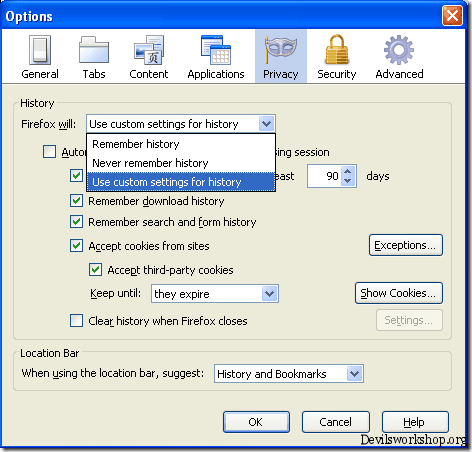The image size is (472, 452).
Task: Collapse the Firefox will dropdown arrow
Action: pyautogui.click(x=266, y=124)
